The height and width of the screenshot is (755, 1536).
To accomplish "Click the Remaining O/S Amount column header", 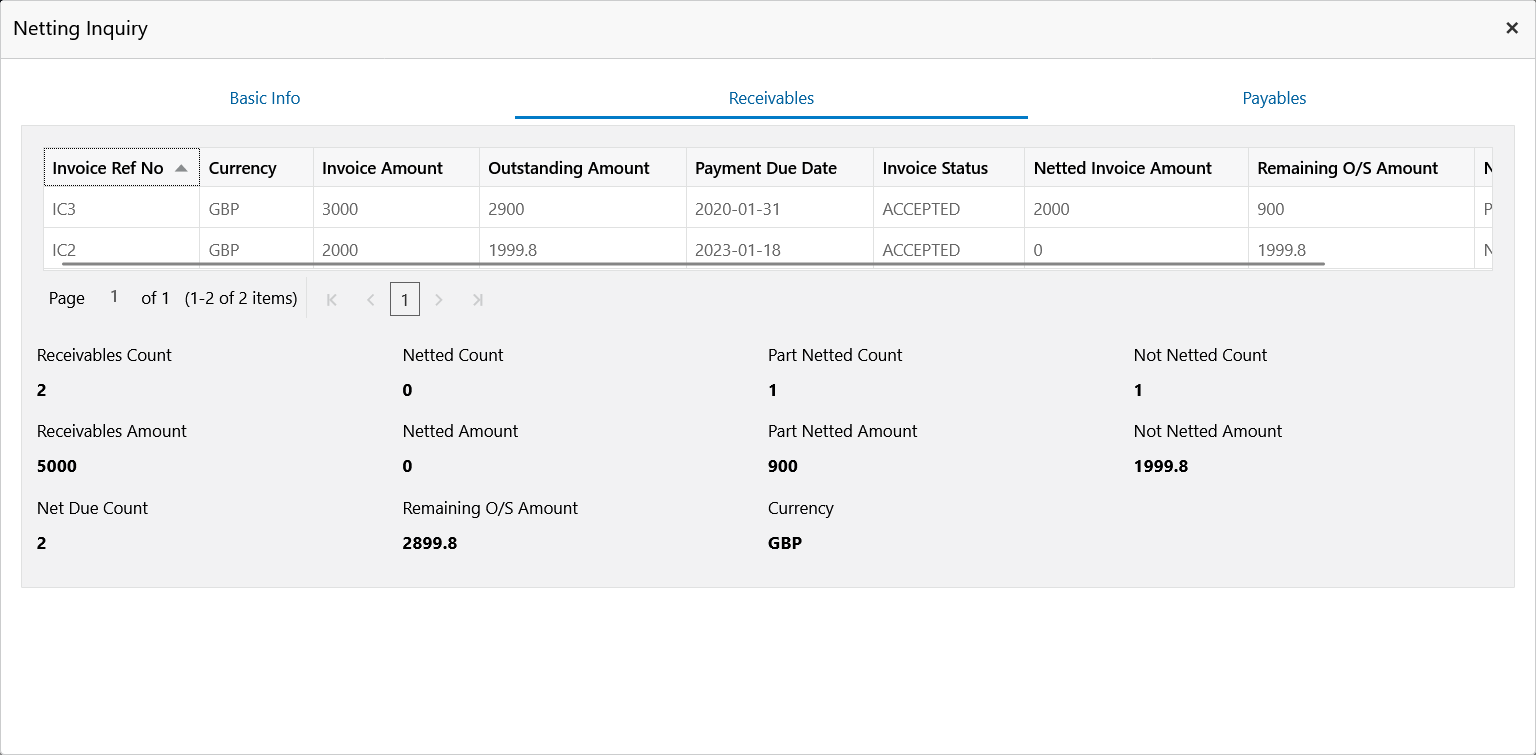I will click(1361, 168).
